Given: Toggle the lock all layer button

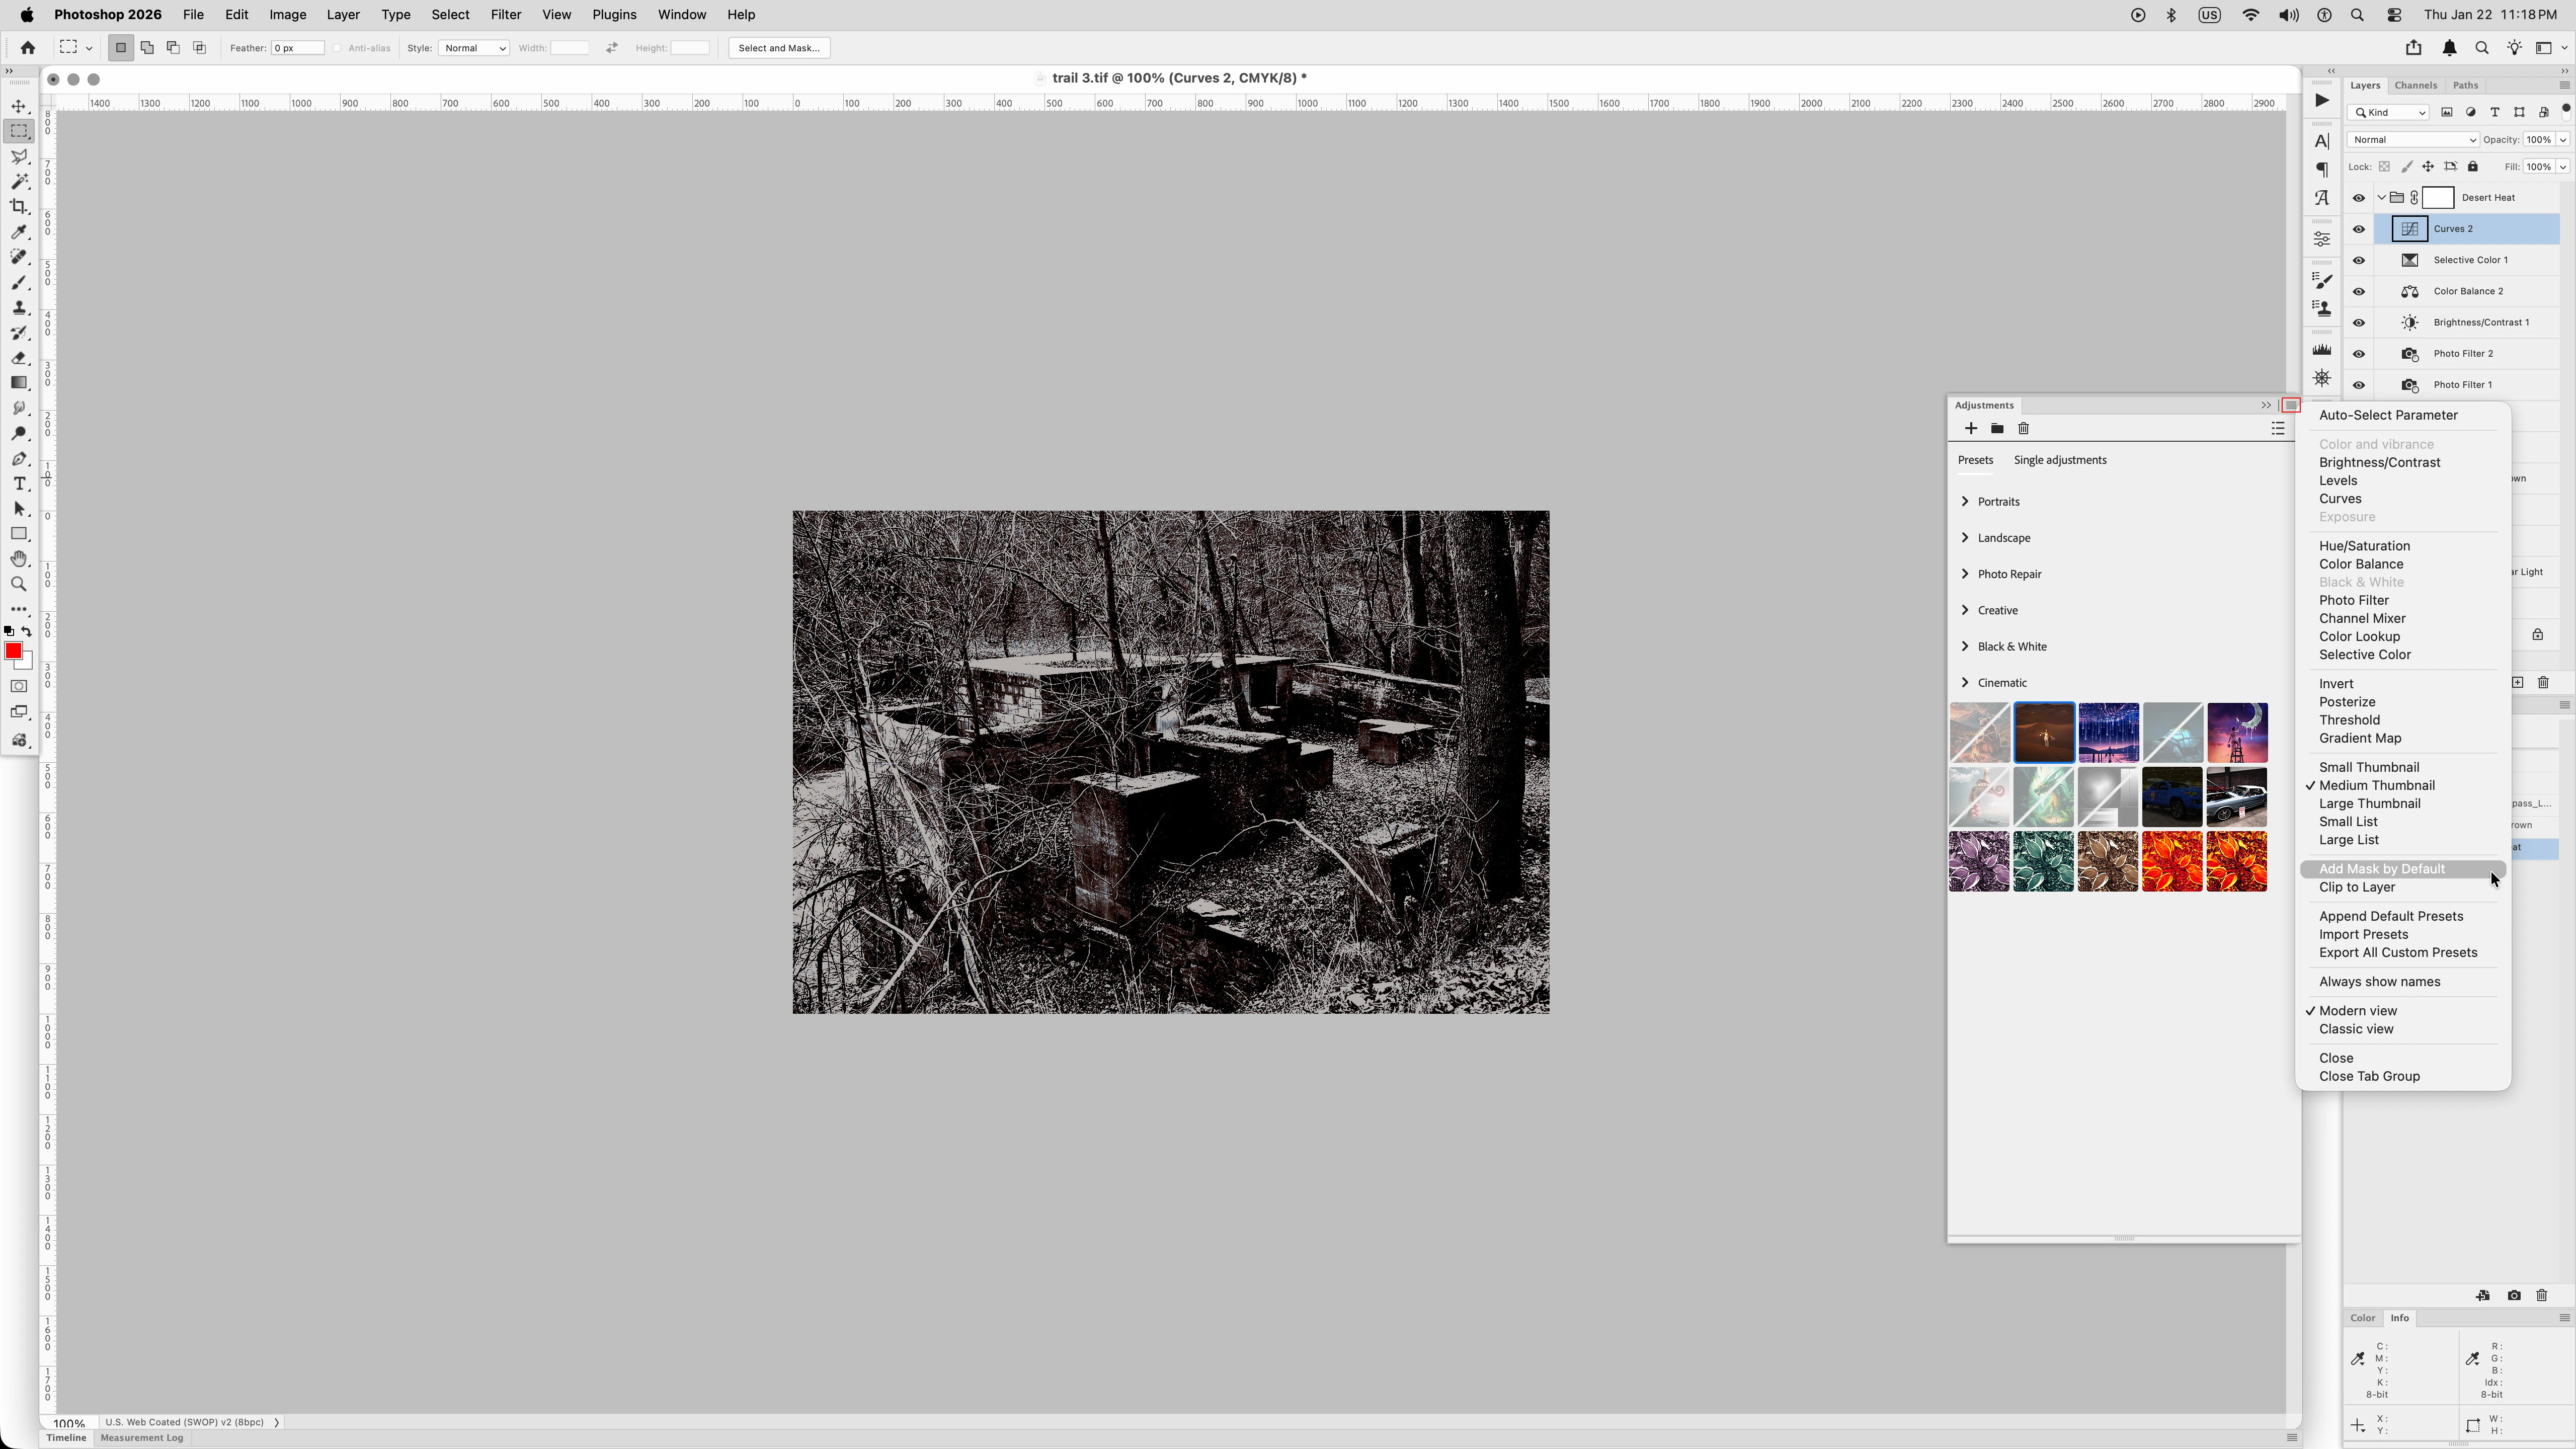Looking at the screenshot, I should click(2473, 167).
